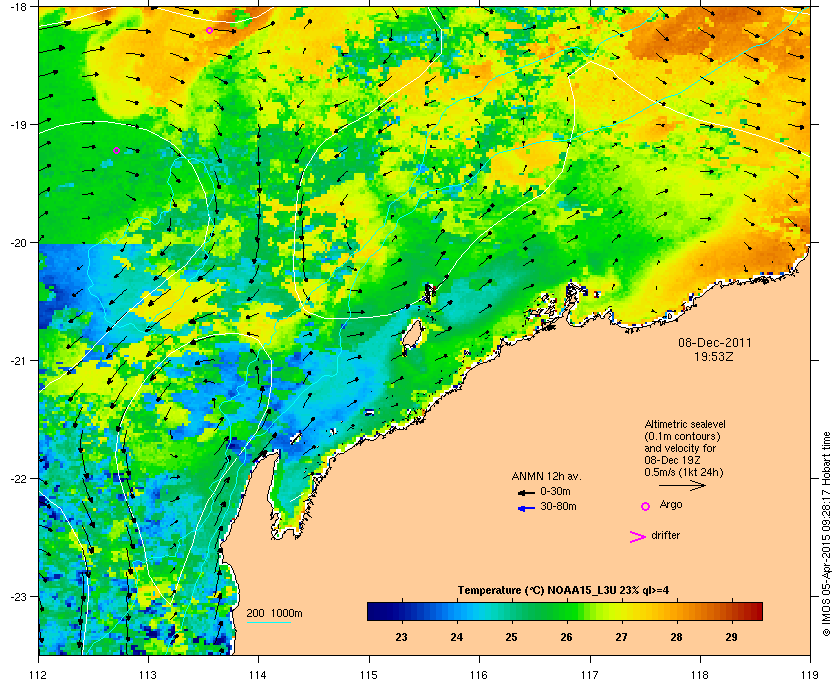
Task: Click the '200 1000m' isobath label
Action: pos(274,614)
